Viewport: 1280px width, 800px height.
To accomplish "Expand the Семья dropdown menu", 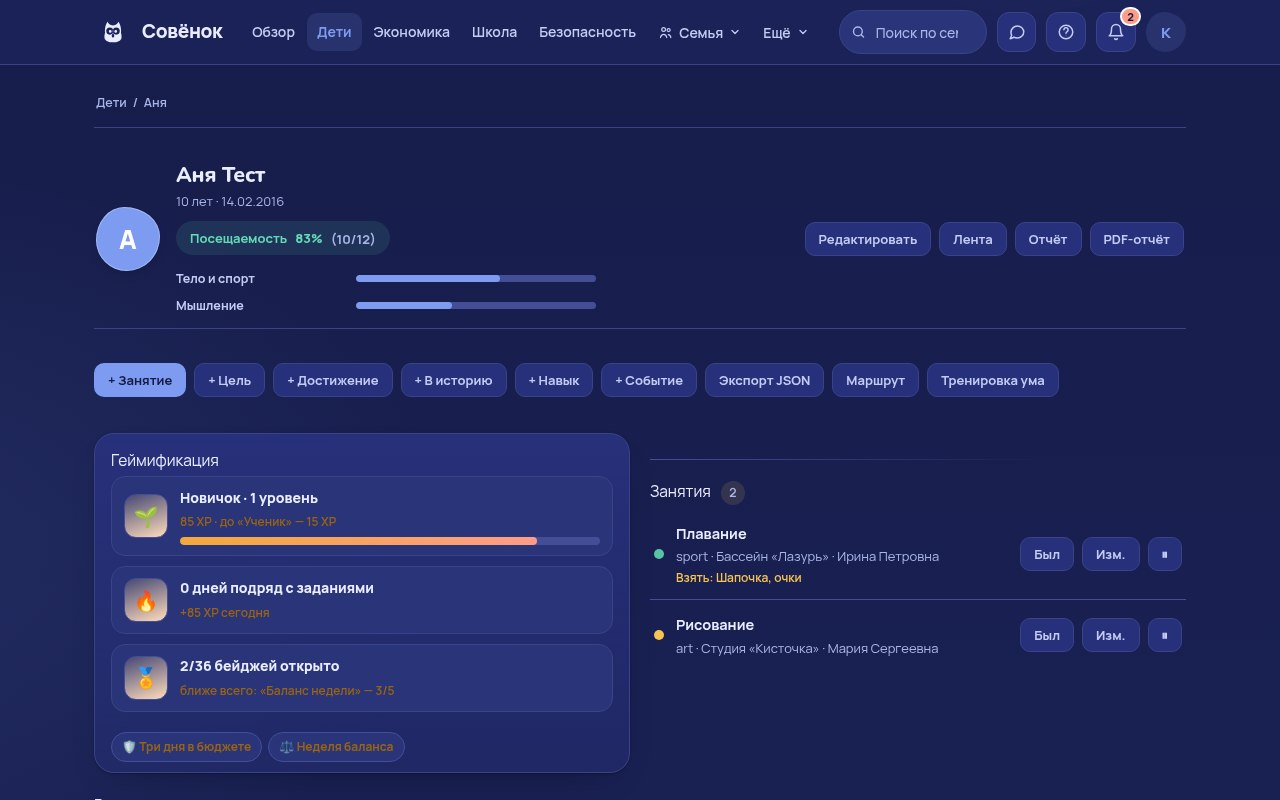I will click(x=700, y=32).
